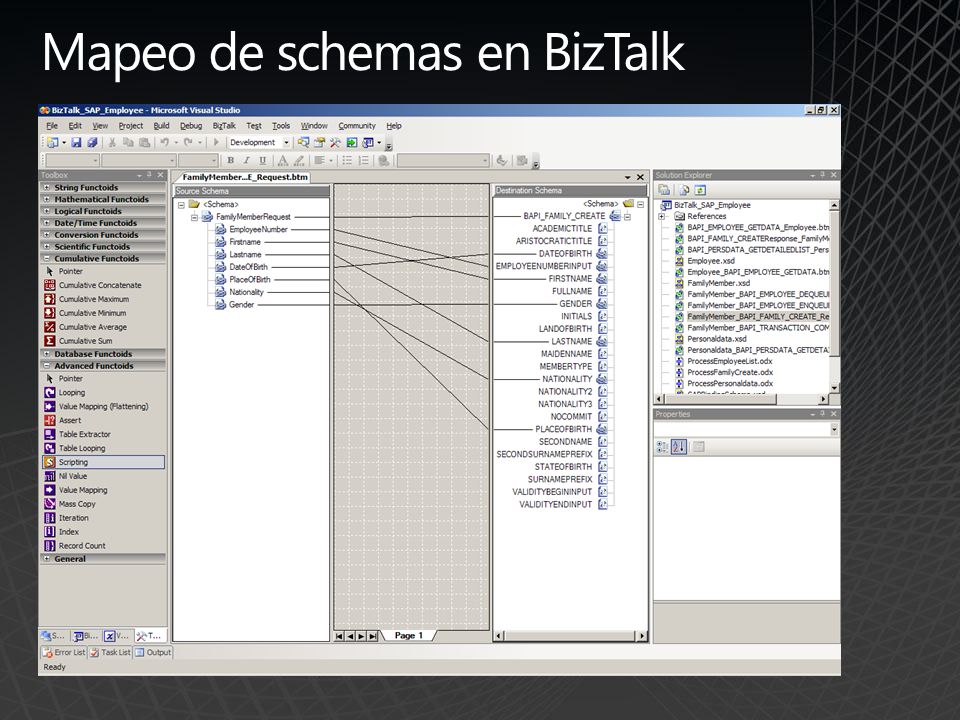
Task: Open the Properties object dropdown
Action: point(834,430)
